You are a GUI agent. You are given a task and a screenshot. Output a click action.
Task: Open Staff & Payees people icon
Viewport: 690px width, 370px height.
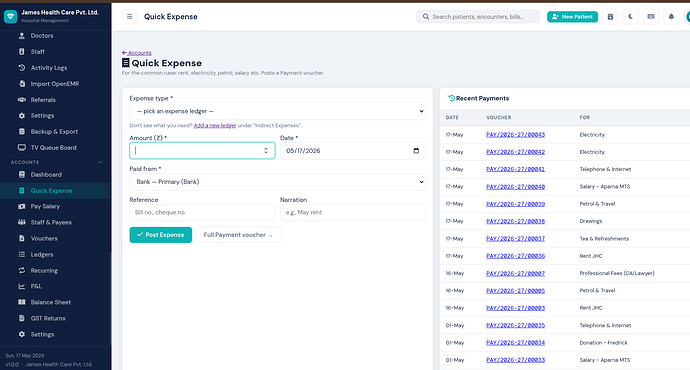coord(22,222)
